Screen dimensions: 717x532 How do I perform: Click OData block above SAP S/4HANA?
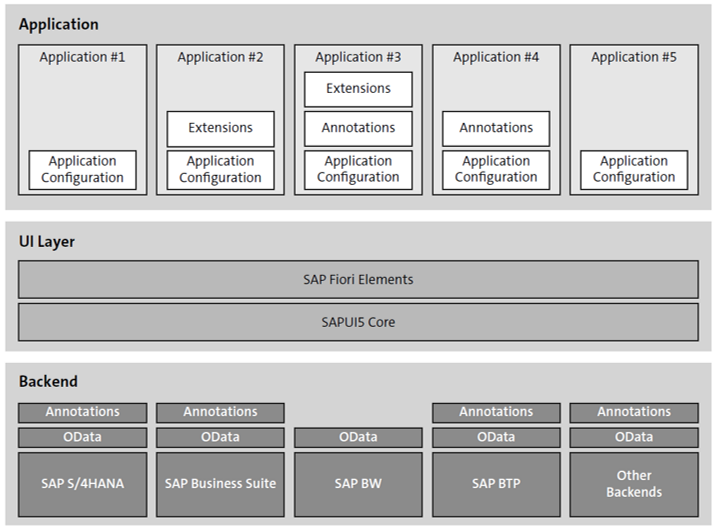(82, 438)
